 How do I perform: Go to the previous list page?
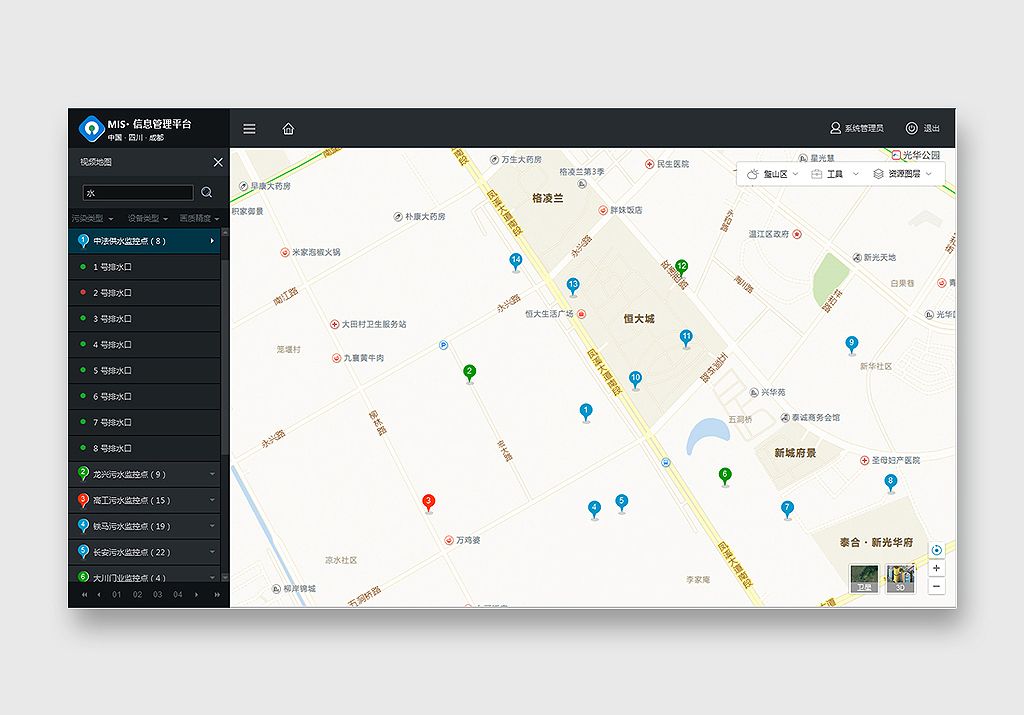point(99,595)
